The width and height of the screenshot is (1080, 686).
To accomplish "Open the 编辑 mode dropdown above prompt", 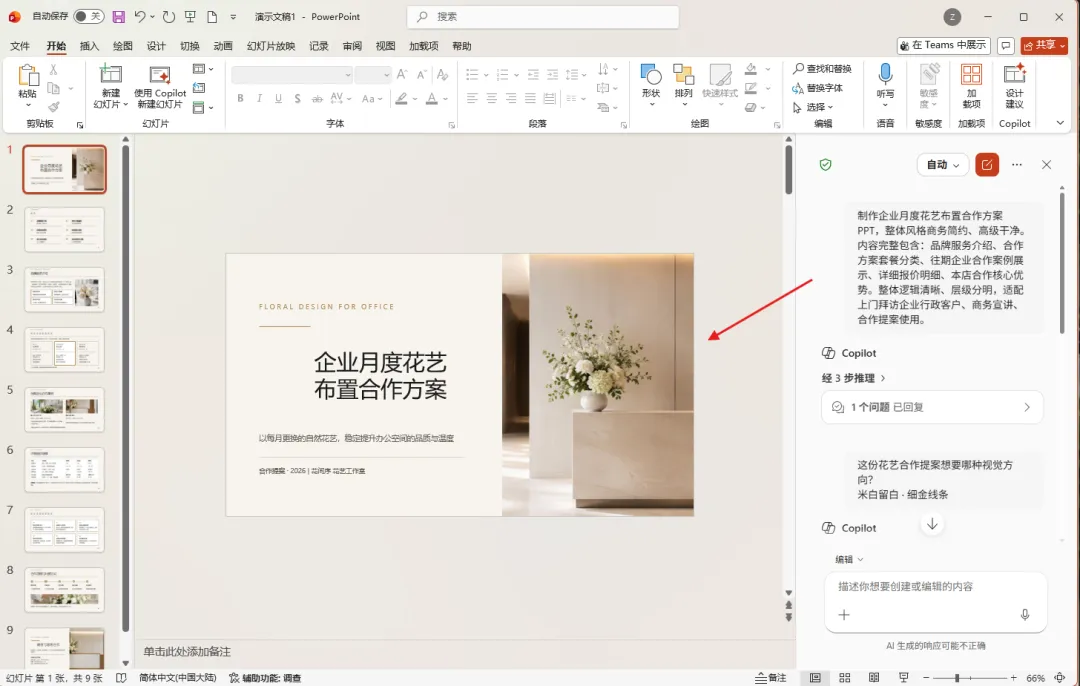I will [x=849, y=559].
